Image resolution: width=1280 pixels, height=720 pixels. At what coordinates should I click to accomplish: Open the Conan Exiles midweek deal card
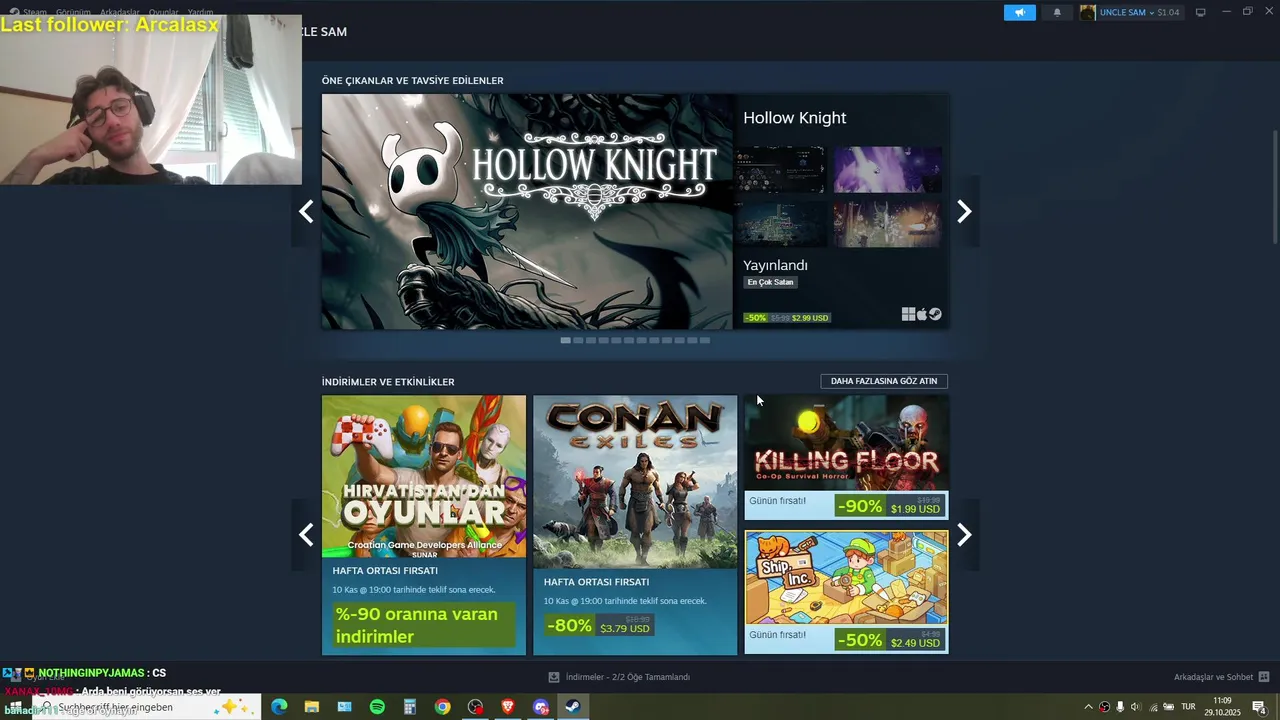click(x=635, y=525)
